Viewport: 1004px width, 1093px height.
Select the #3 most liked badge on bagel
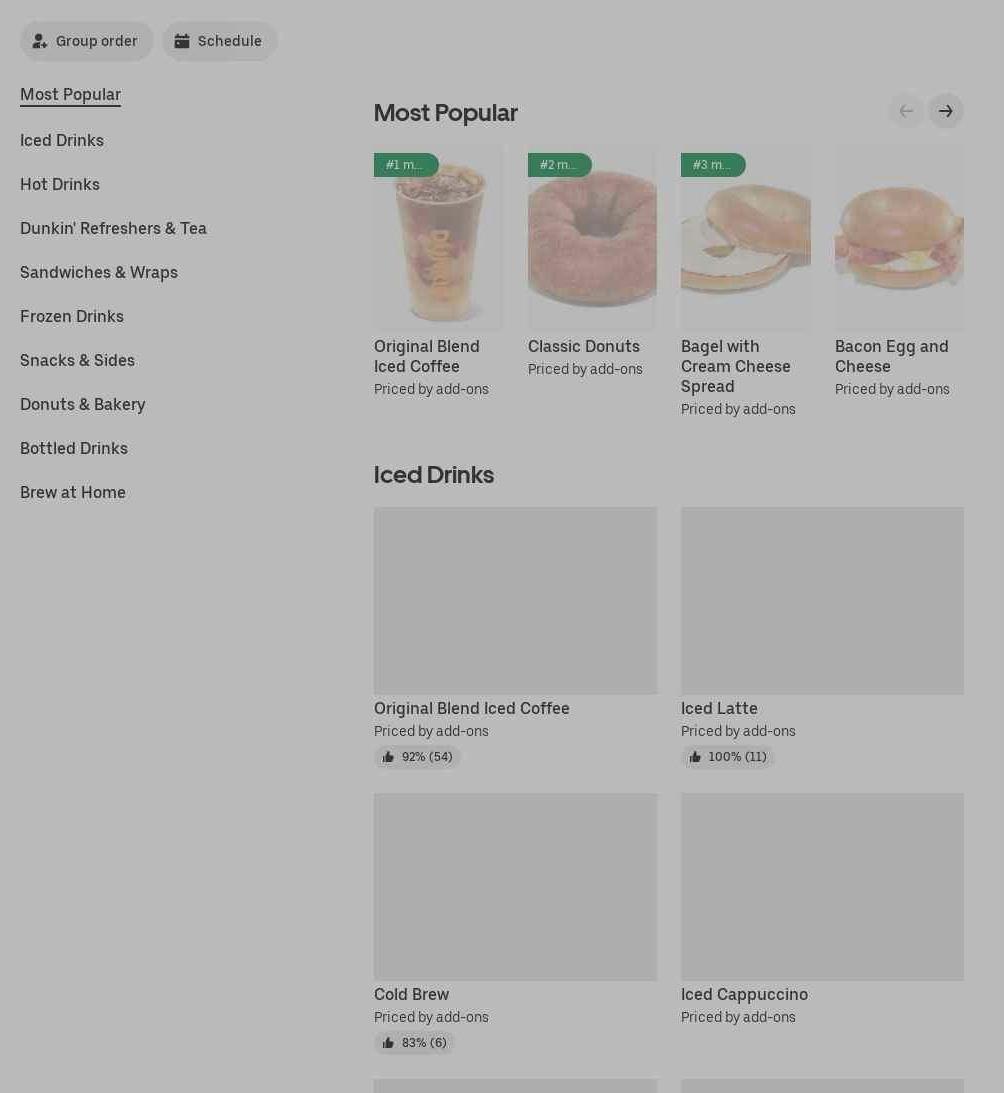713,165
